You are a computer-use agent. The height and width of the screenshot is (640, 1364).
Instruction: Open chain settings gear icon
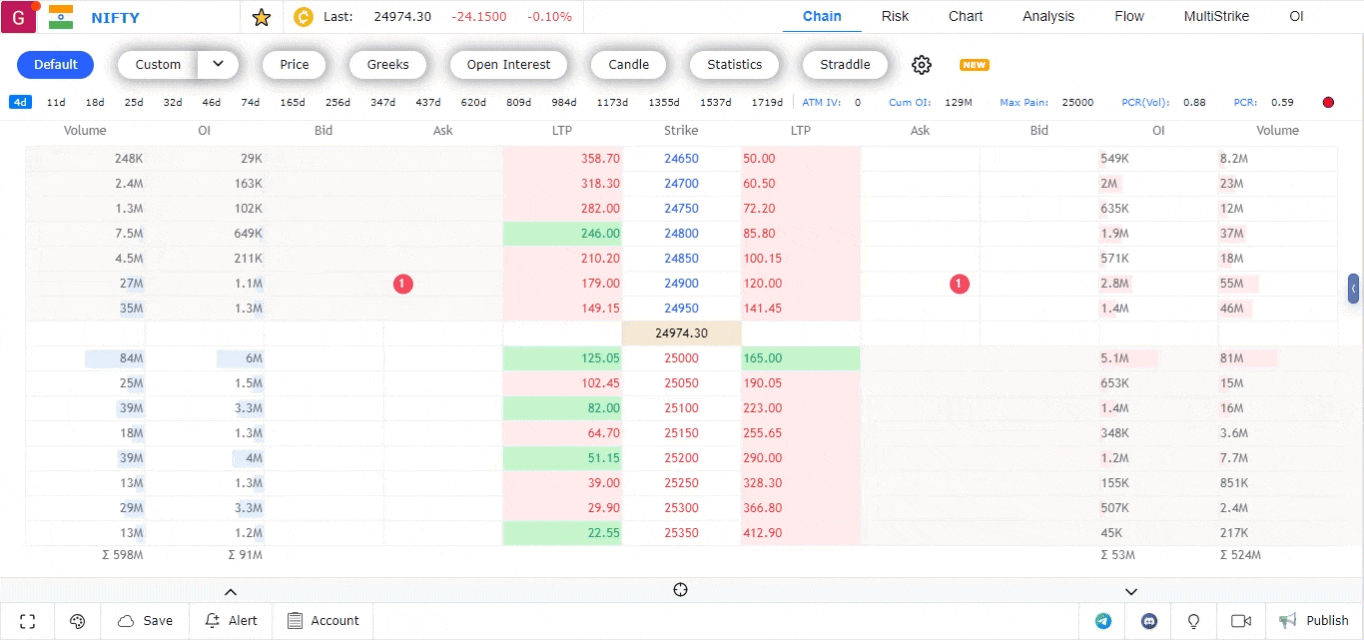pos(921,65)
